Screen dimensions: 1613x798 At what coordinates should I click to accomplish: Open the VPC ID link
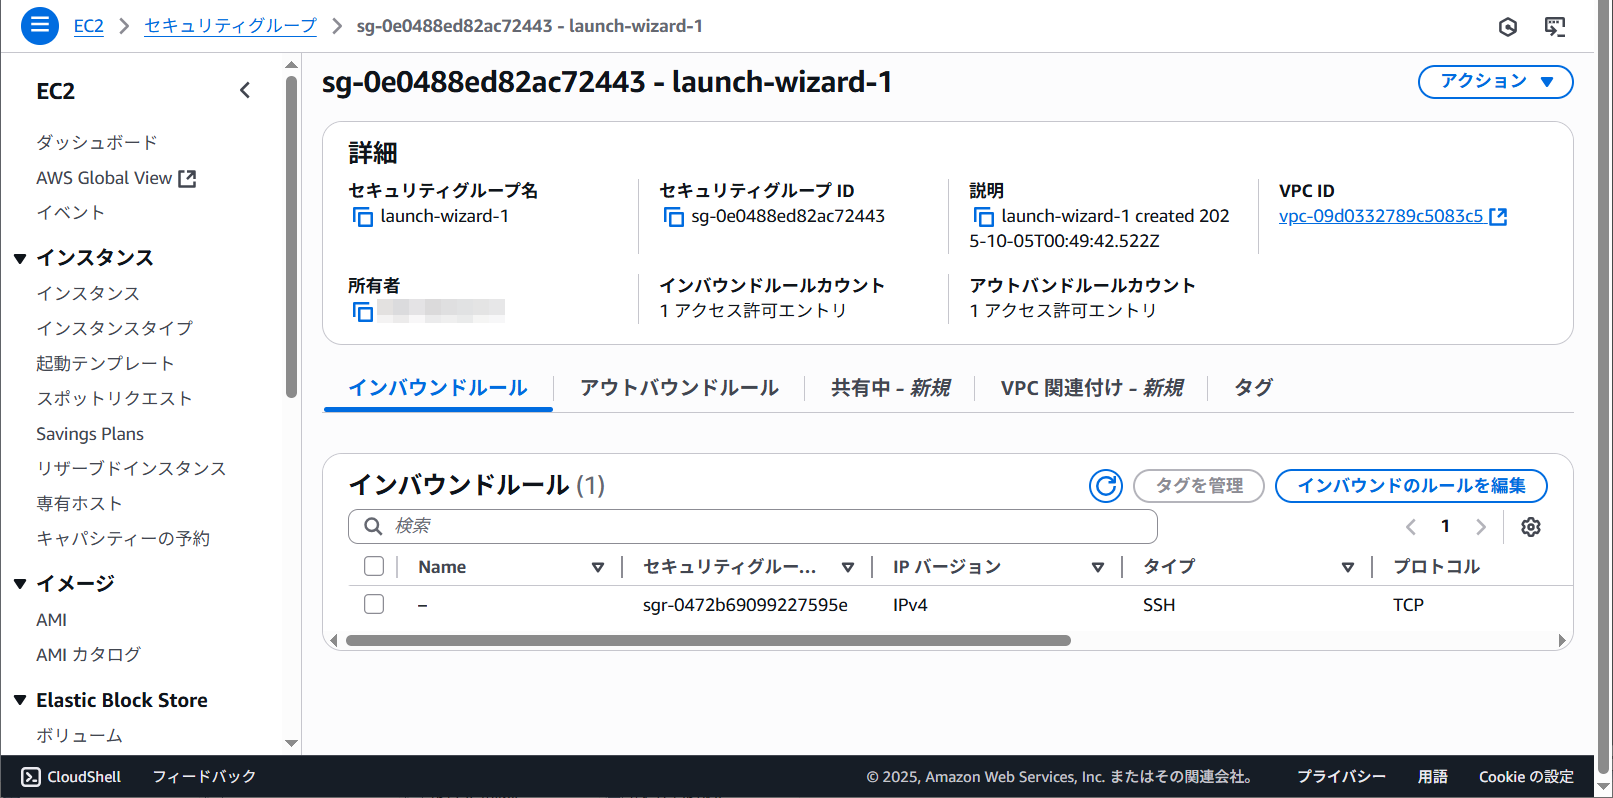(x=1380, y=216)
